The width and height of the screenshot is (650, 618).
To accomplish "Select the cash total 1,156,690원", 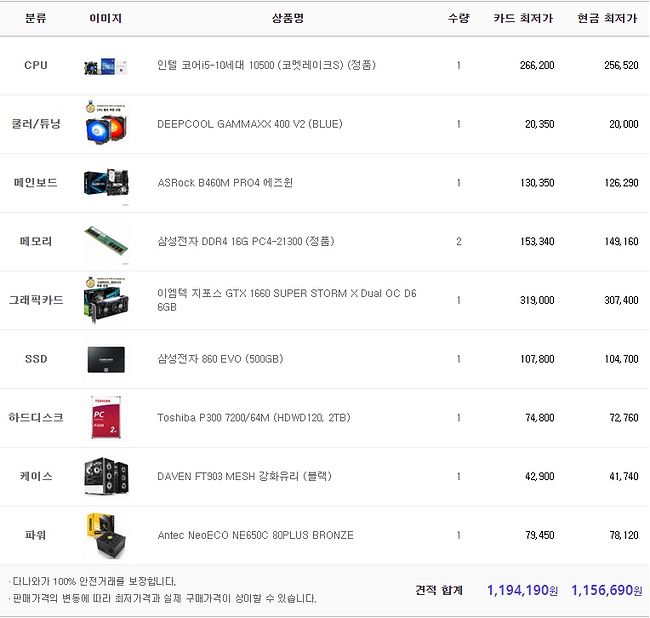I will pyautogui.click(x=607, y=590).
